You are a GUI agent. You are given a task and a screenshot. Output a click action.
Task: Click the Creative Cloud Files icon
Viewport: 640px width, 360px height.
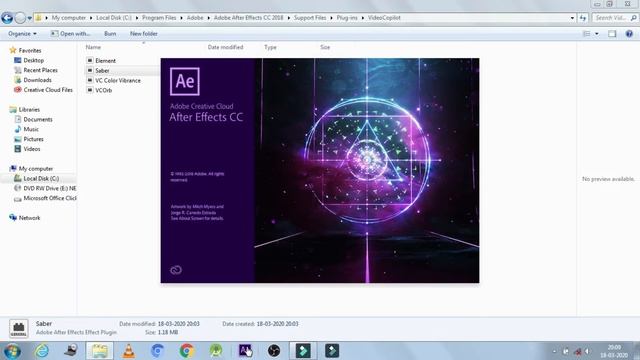pos(18,90)
